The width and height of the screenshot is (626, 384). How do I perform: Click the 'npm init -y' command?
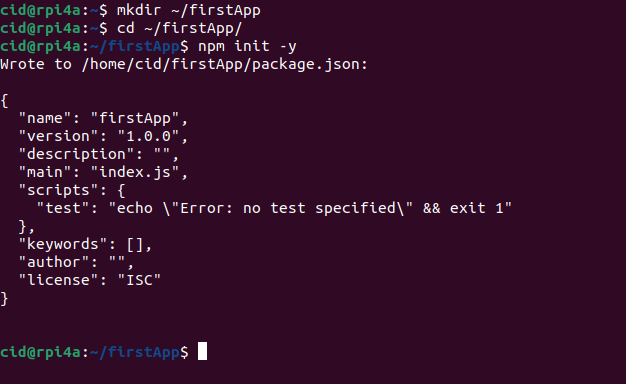[247, 46]
